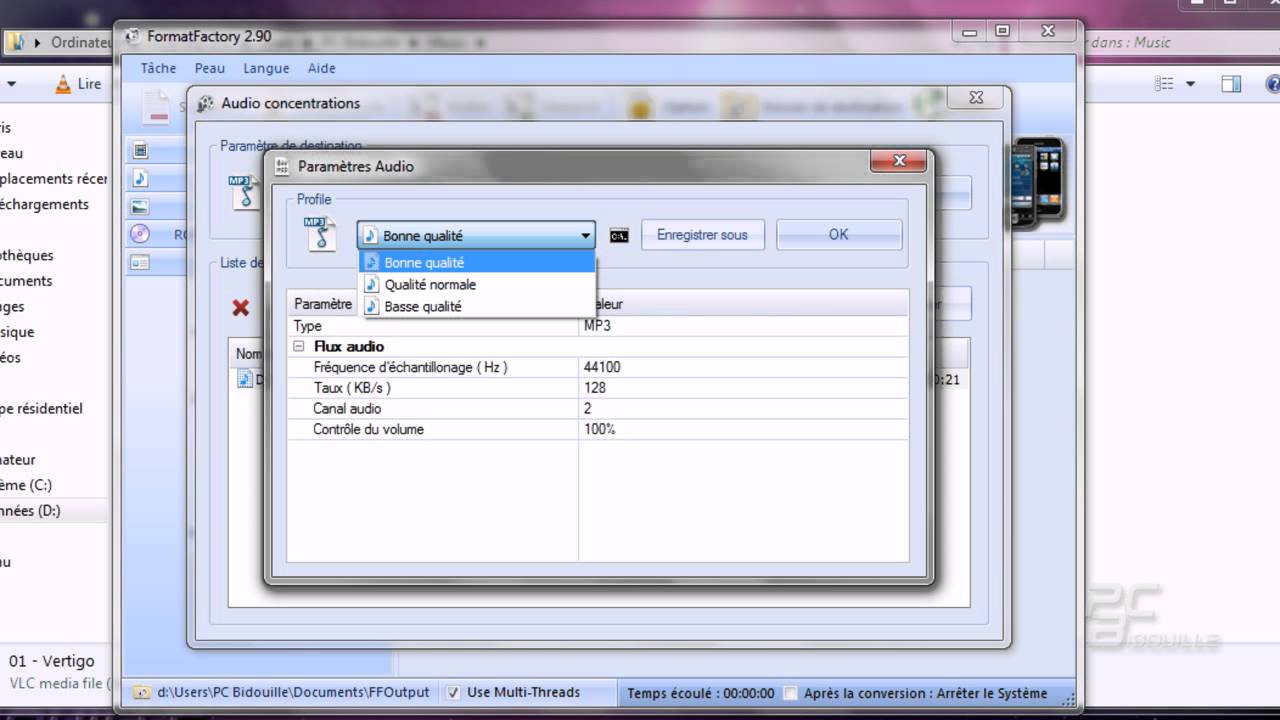Select the Taux 128 value cell
Screen dimensions: 1280x720
(x=743, y=388)
